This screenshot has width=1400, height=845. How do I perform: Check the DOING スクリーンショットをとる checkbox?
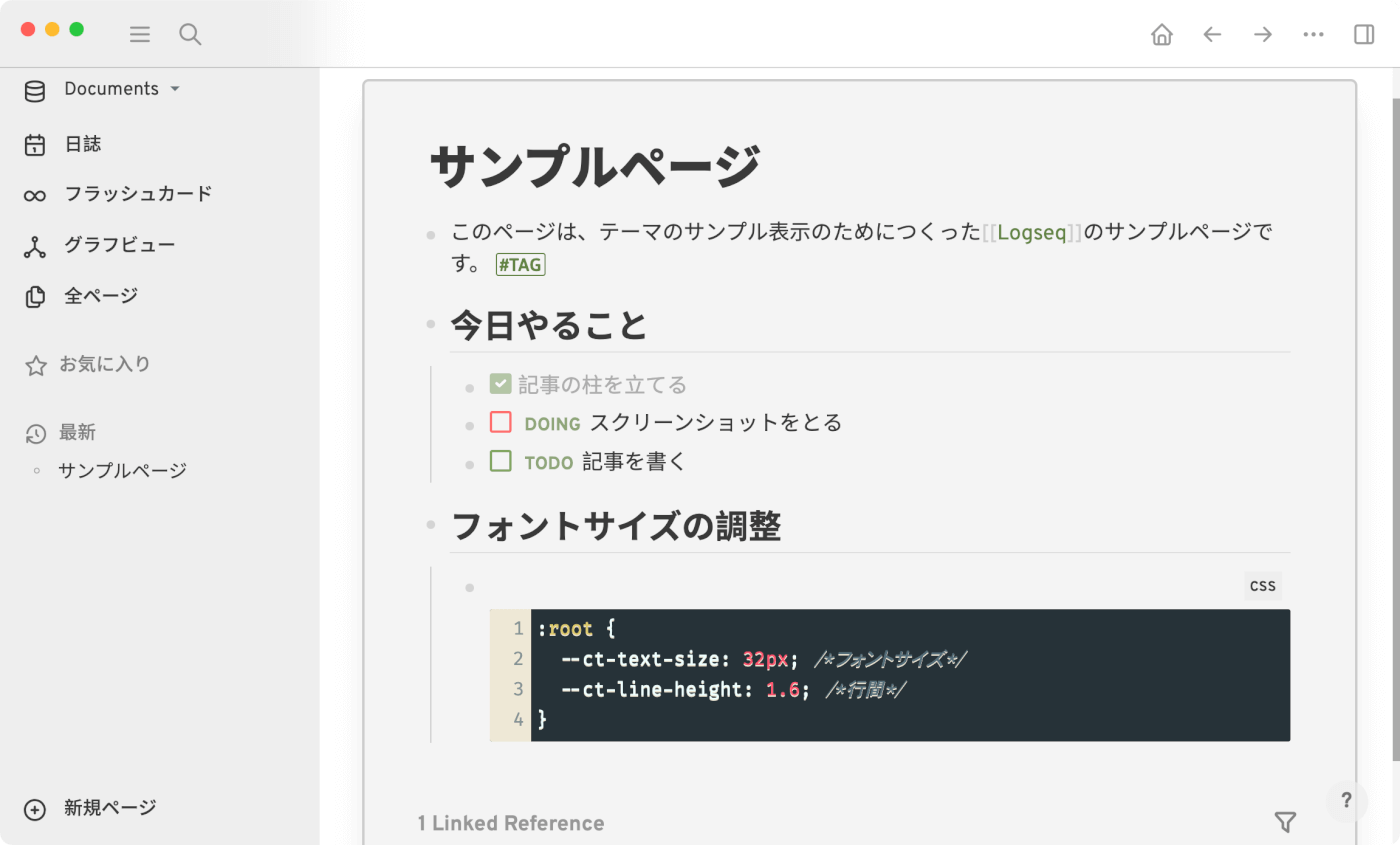point(500,422)
